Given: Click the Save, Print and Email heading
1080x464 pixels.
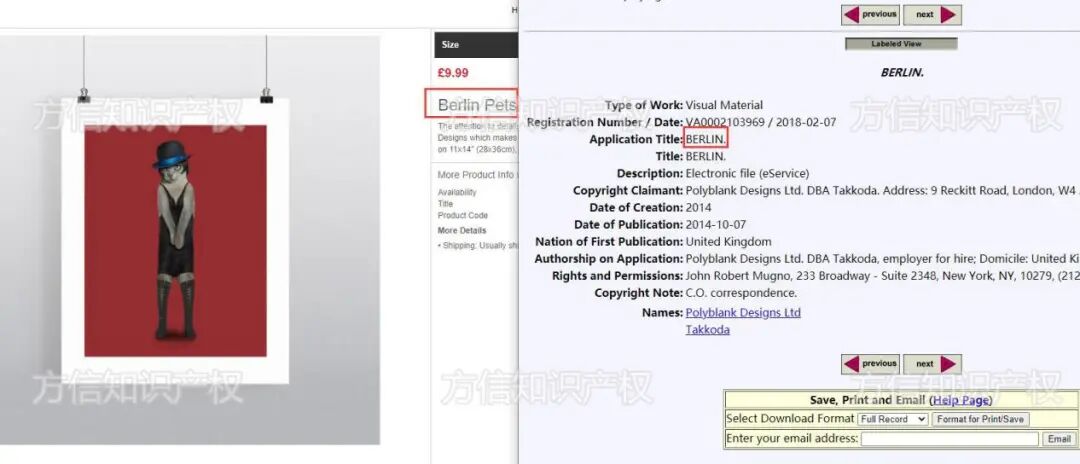Looking at the screenshot, I should coord(867,400).
